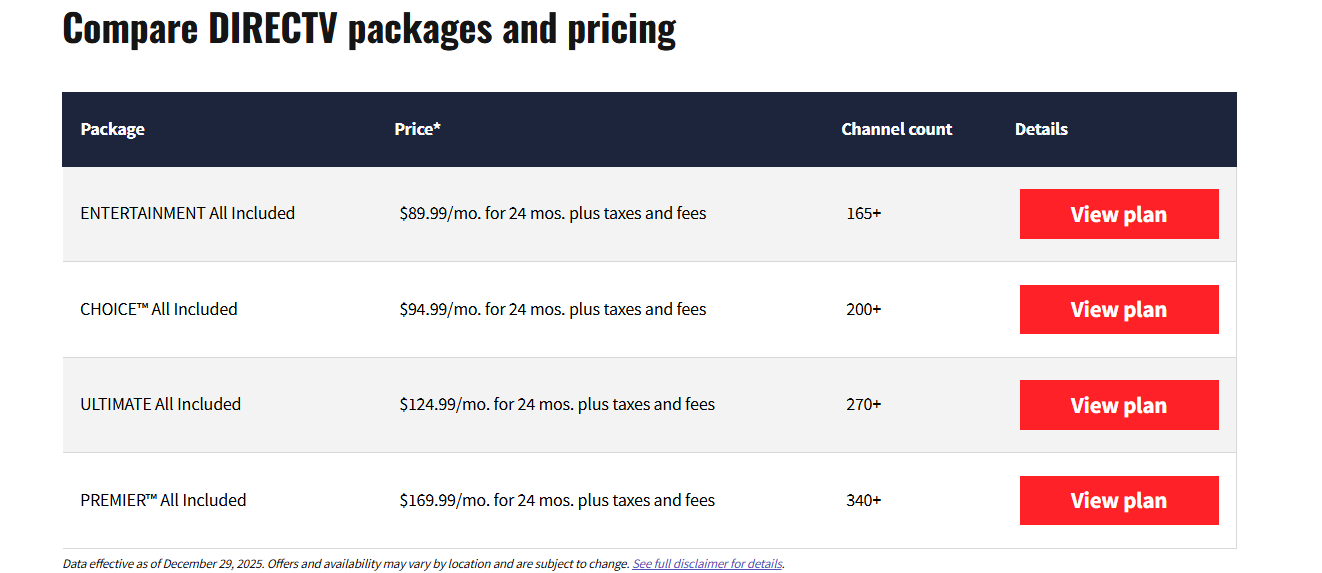Image resolution: width=1322 pixels, height=573 pixels.
Task: Open the CHOICE All Included plan details
Action: (x=1118, y=309)
